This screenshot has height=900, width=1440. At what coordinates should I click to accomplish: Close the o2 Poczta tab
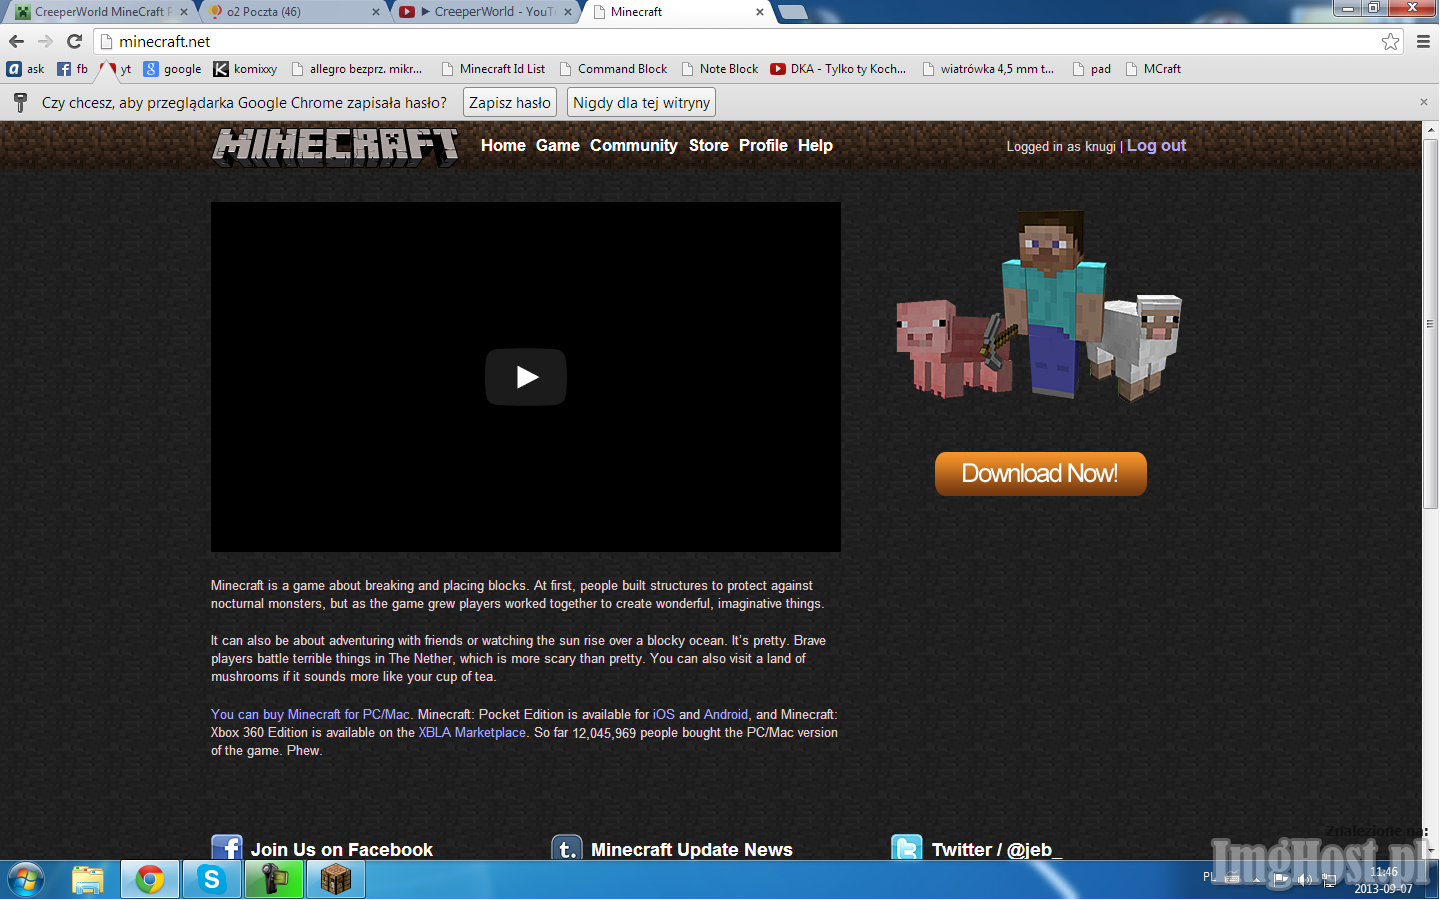point(376,12)
